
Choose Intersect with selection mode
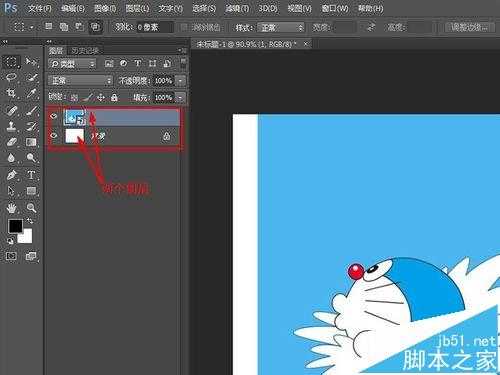(96, 26)
